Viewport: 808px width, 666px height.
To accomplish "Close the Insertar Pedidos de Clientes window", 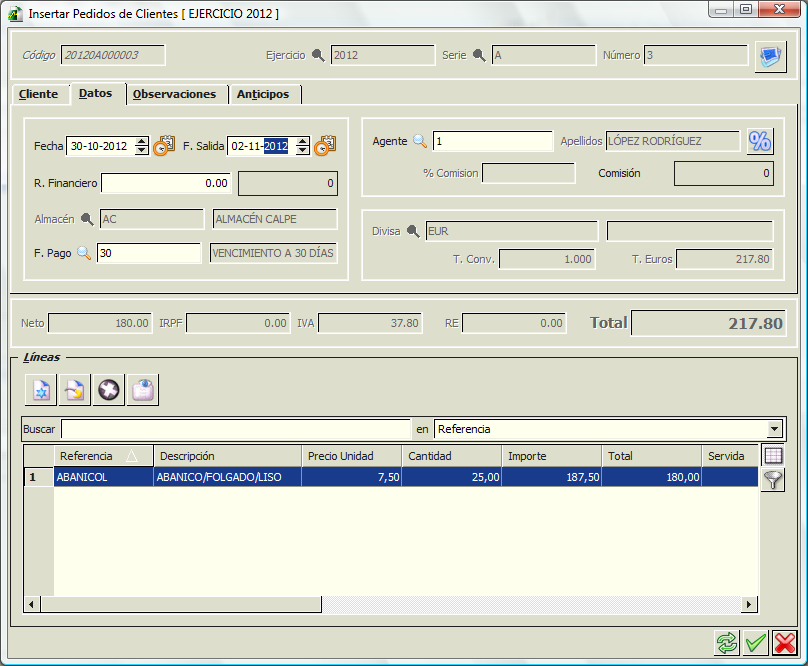I will click(x=779, y=10).
